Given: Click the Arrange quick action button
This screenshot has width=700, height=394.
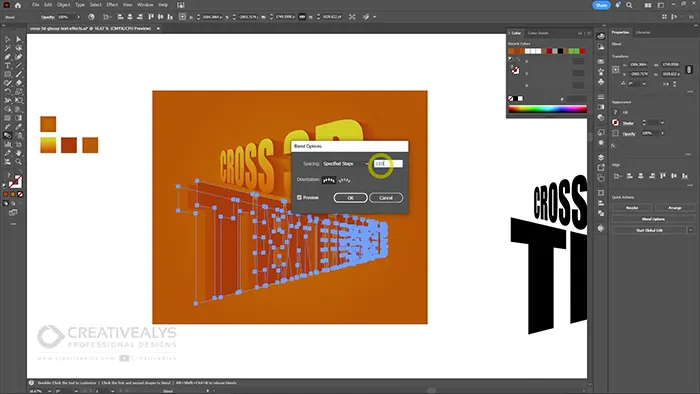Looking at the screenshot, I should point(675,207).
